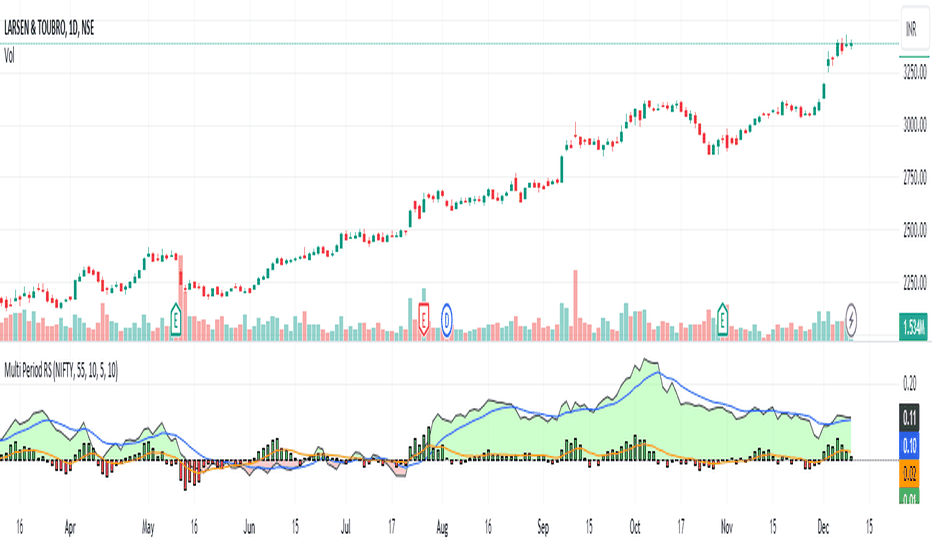Click the tall red volume spike in mid-September

pos(575,305)
